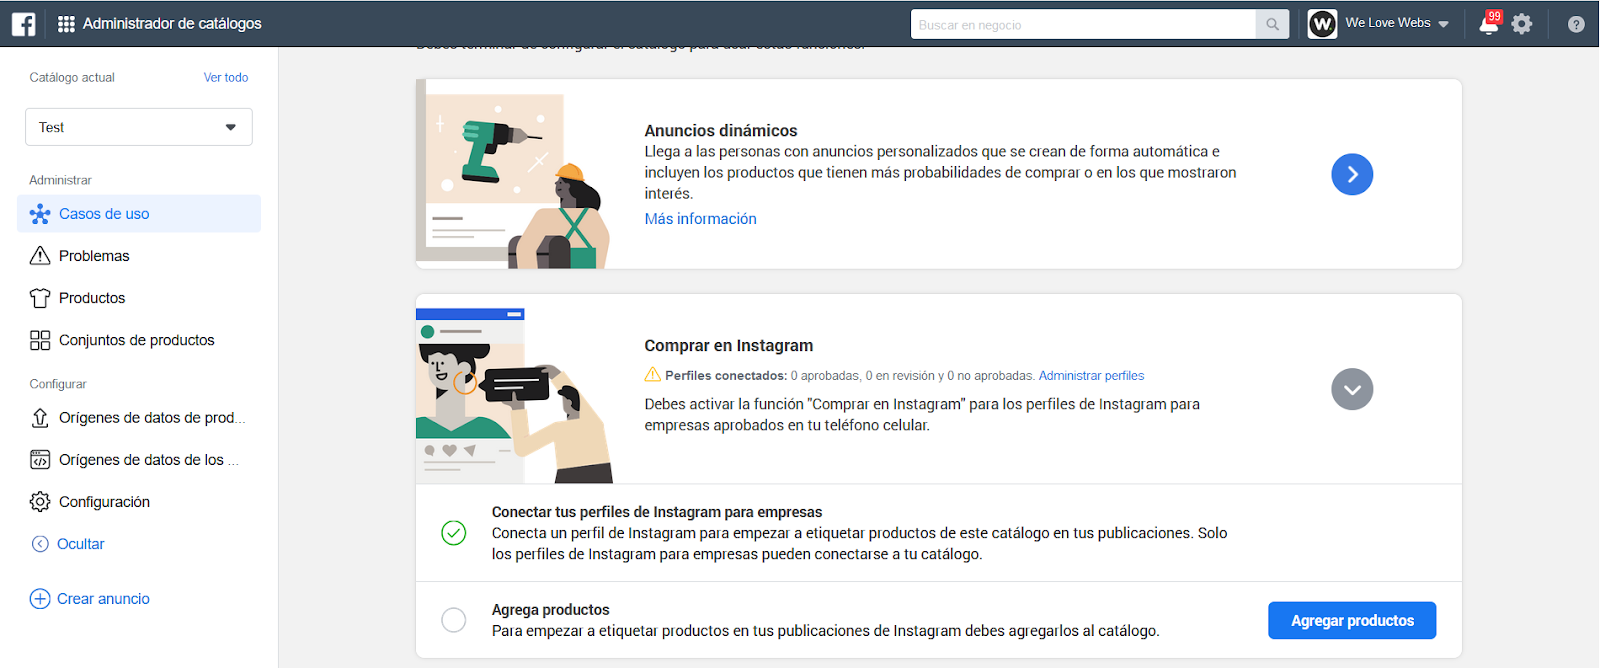This screenshot has width=1600, height=668.
Task: Click the help question mark icon
Action: [1576, 24]
